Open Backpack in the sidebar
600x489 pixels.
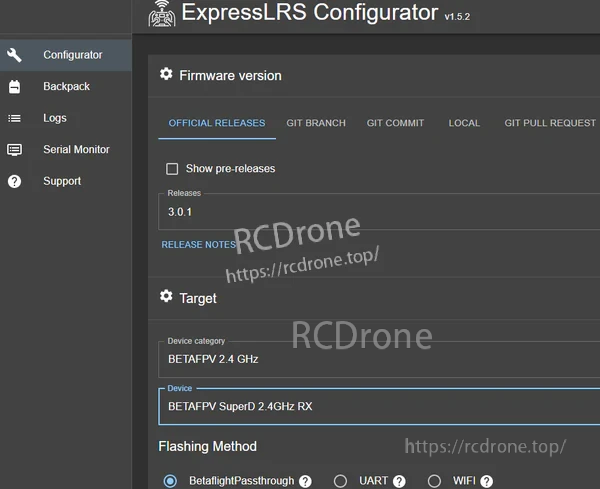pos(66,86)
